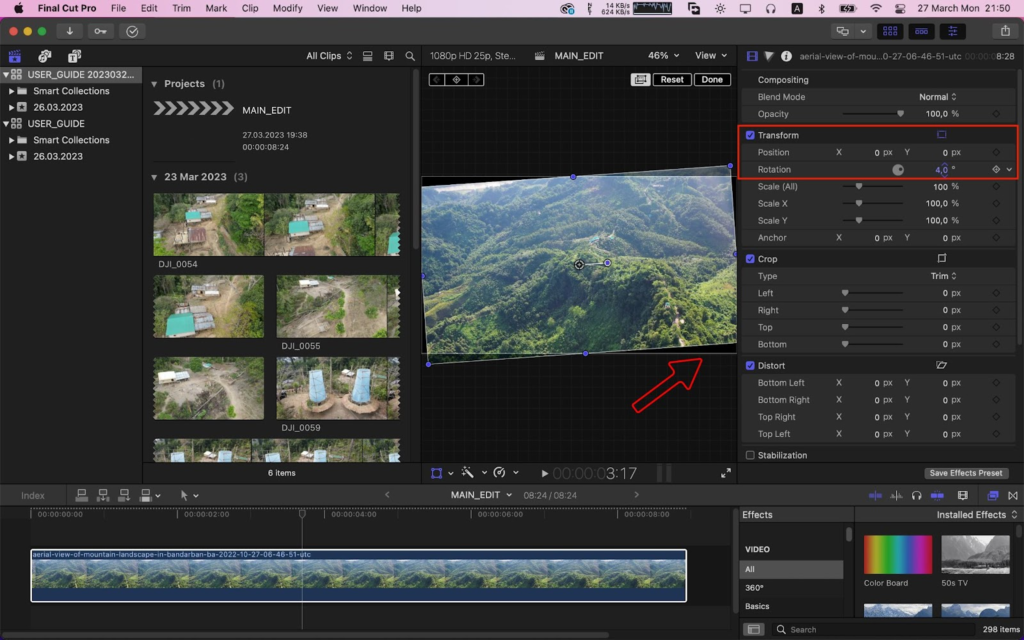
Task: Enter full-screen viewer playback
Action: [726, 473]
